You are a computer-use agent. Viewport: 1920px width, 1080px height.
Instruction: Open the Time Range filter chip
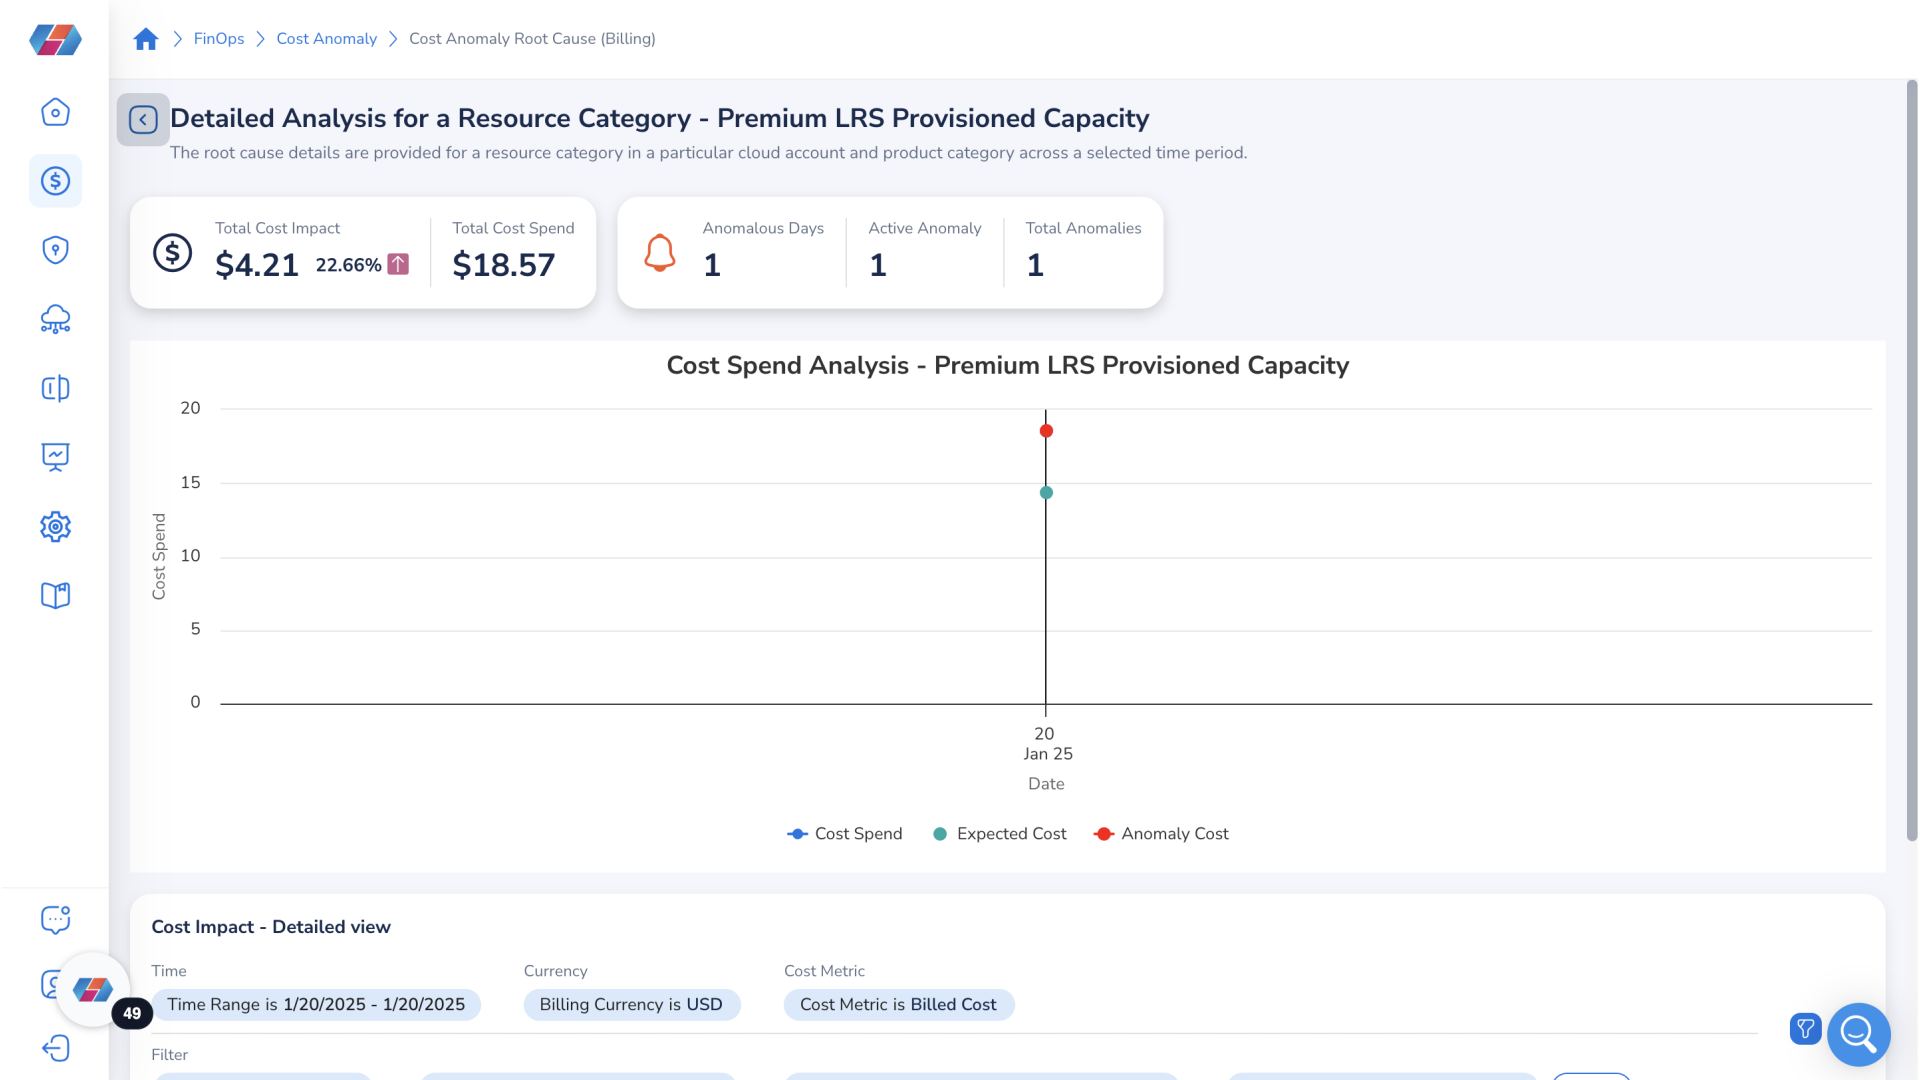(316, 1004)
